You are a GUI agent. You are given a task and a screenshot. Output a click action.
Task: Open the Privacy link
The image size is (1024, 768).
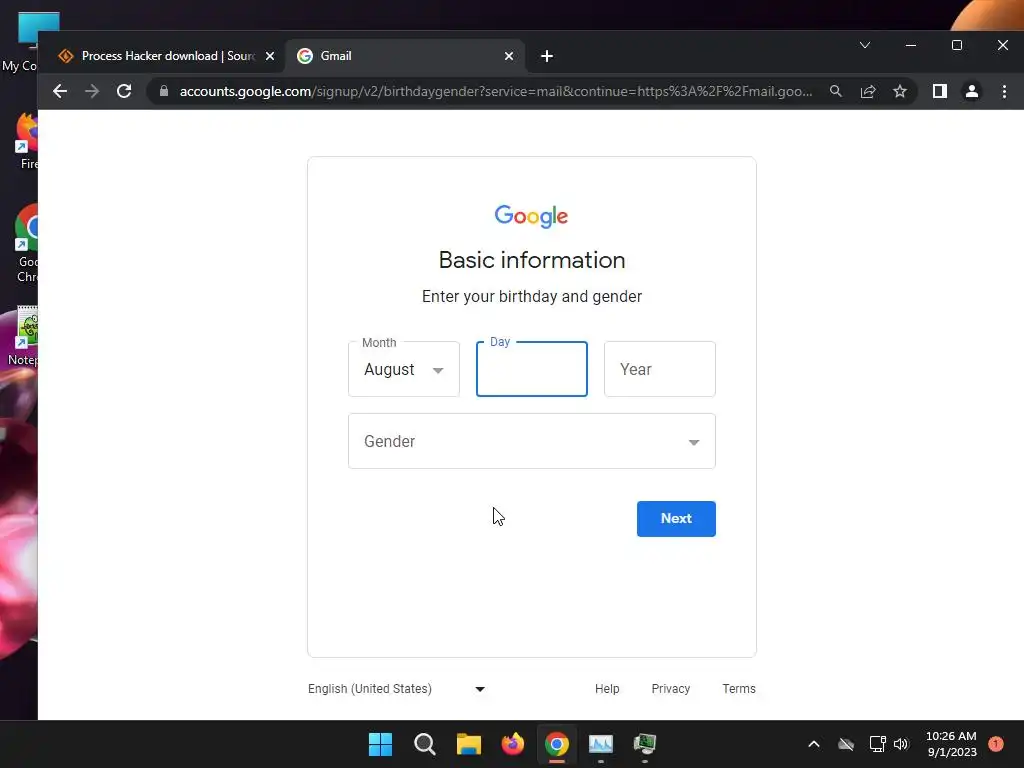pyautogui.click(x=671, y=689)
